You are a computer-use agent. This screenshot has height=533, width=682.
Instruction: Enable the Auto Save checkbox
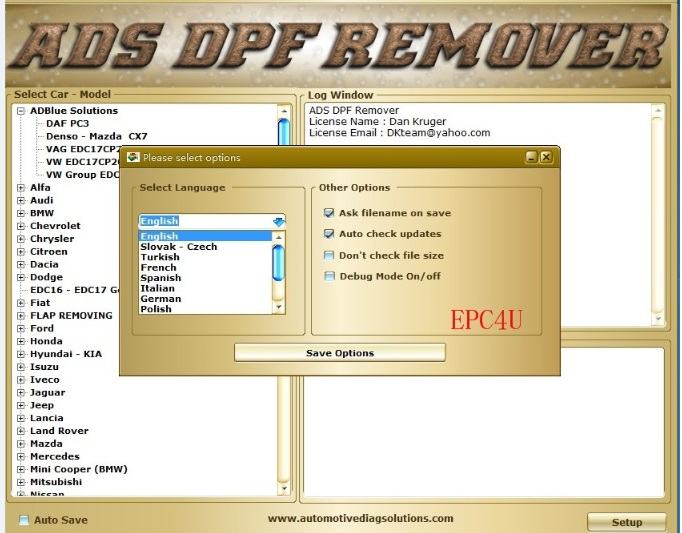coord(23,520)
